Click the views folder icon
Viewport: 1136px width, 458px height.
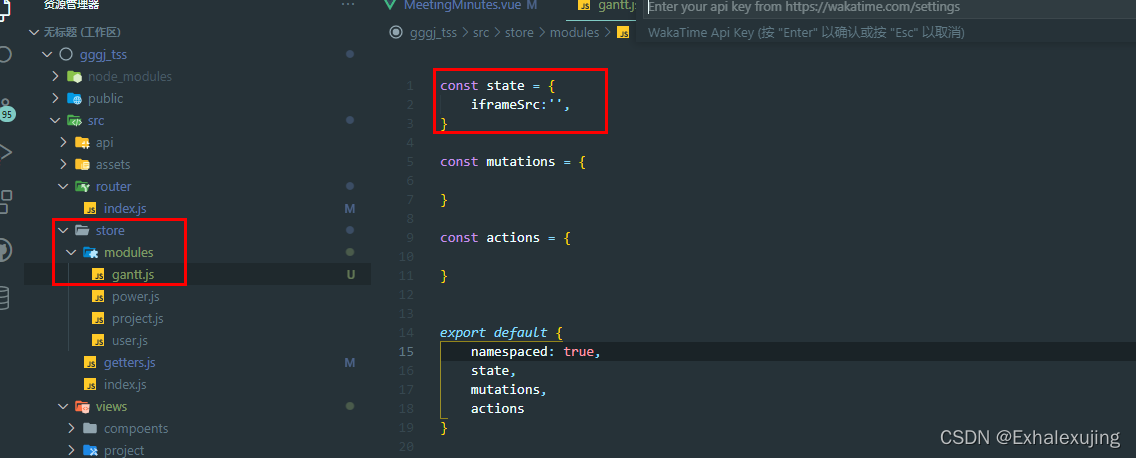click(x=82, y=407)
